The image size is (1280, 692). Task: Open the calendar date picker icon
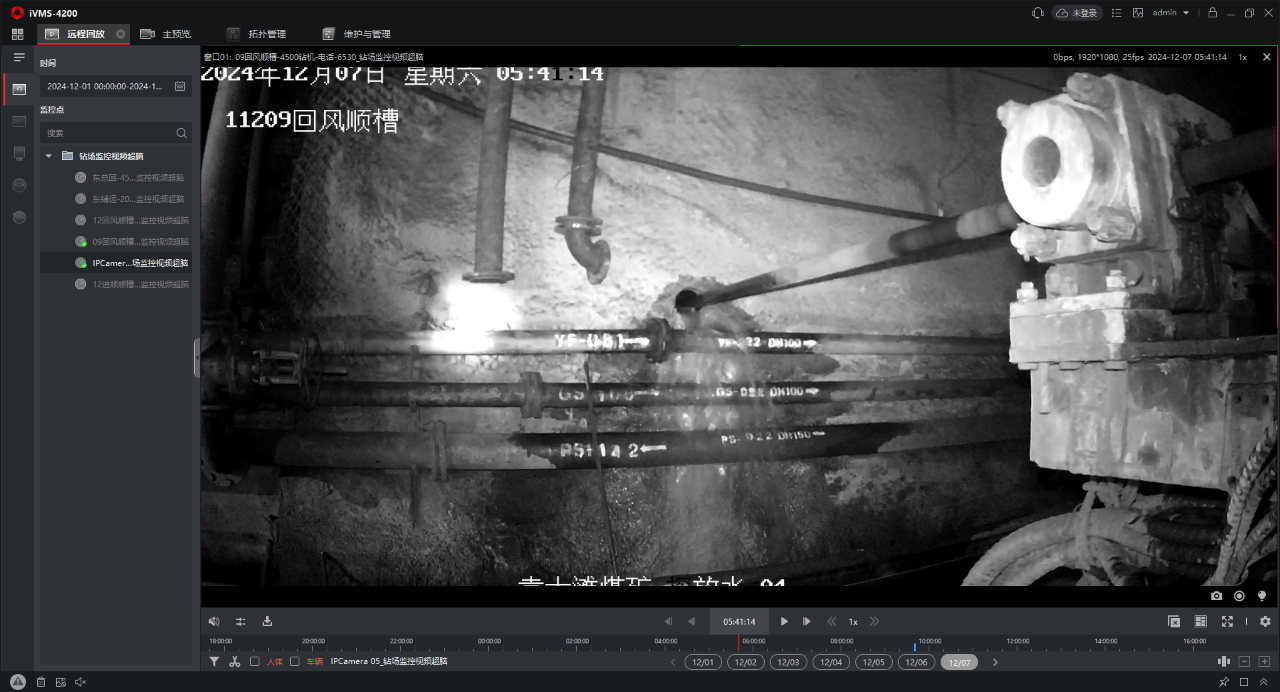point(180,87)
